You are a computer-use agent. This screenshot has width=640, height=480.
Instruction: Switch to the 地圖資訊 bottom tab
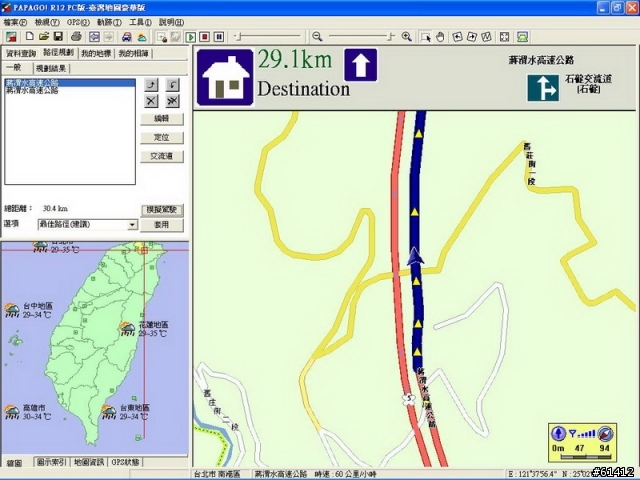[x=89, y=462]
